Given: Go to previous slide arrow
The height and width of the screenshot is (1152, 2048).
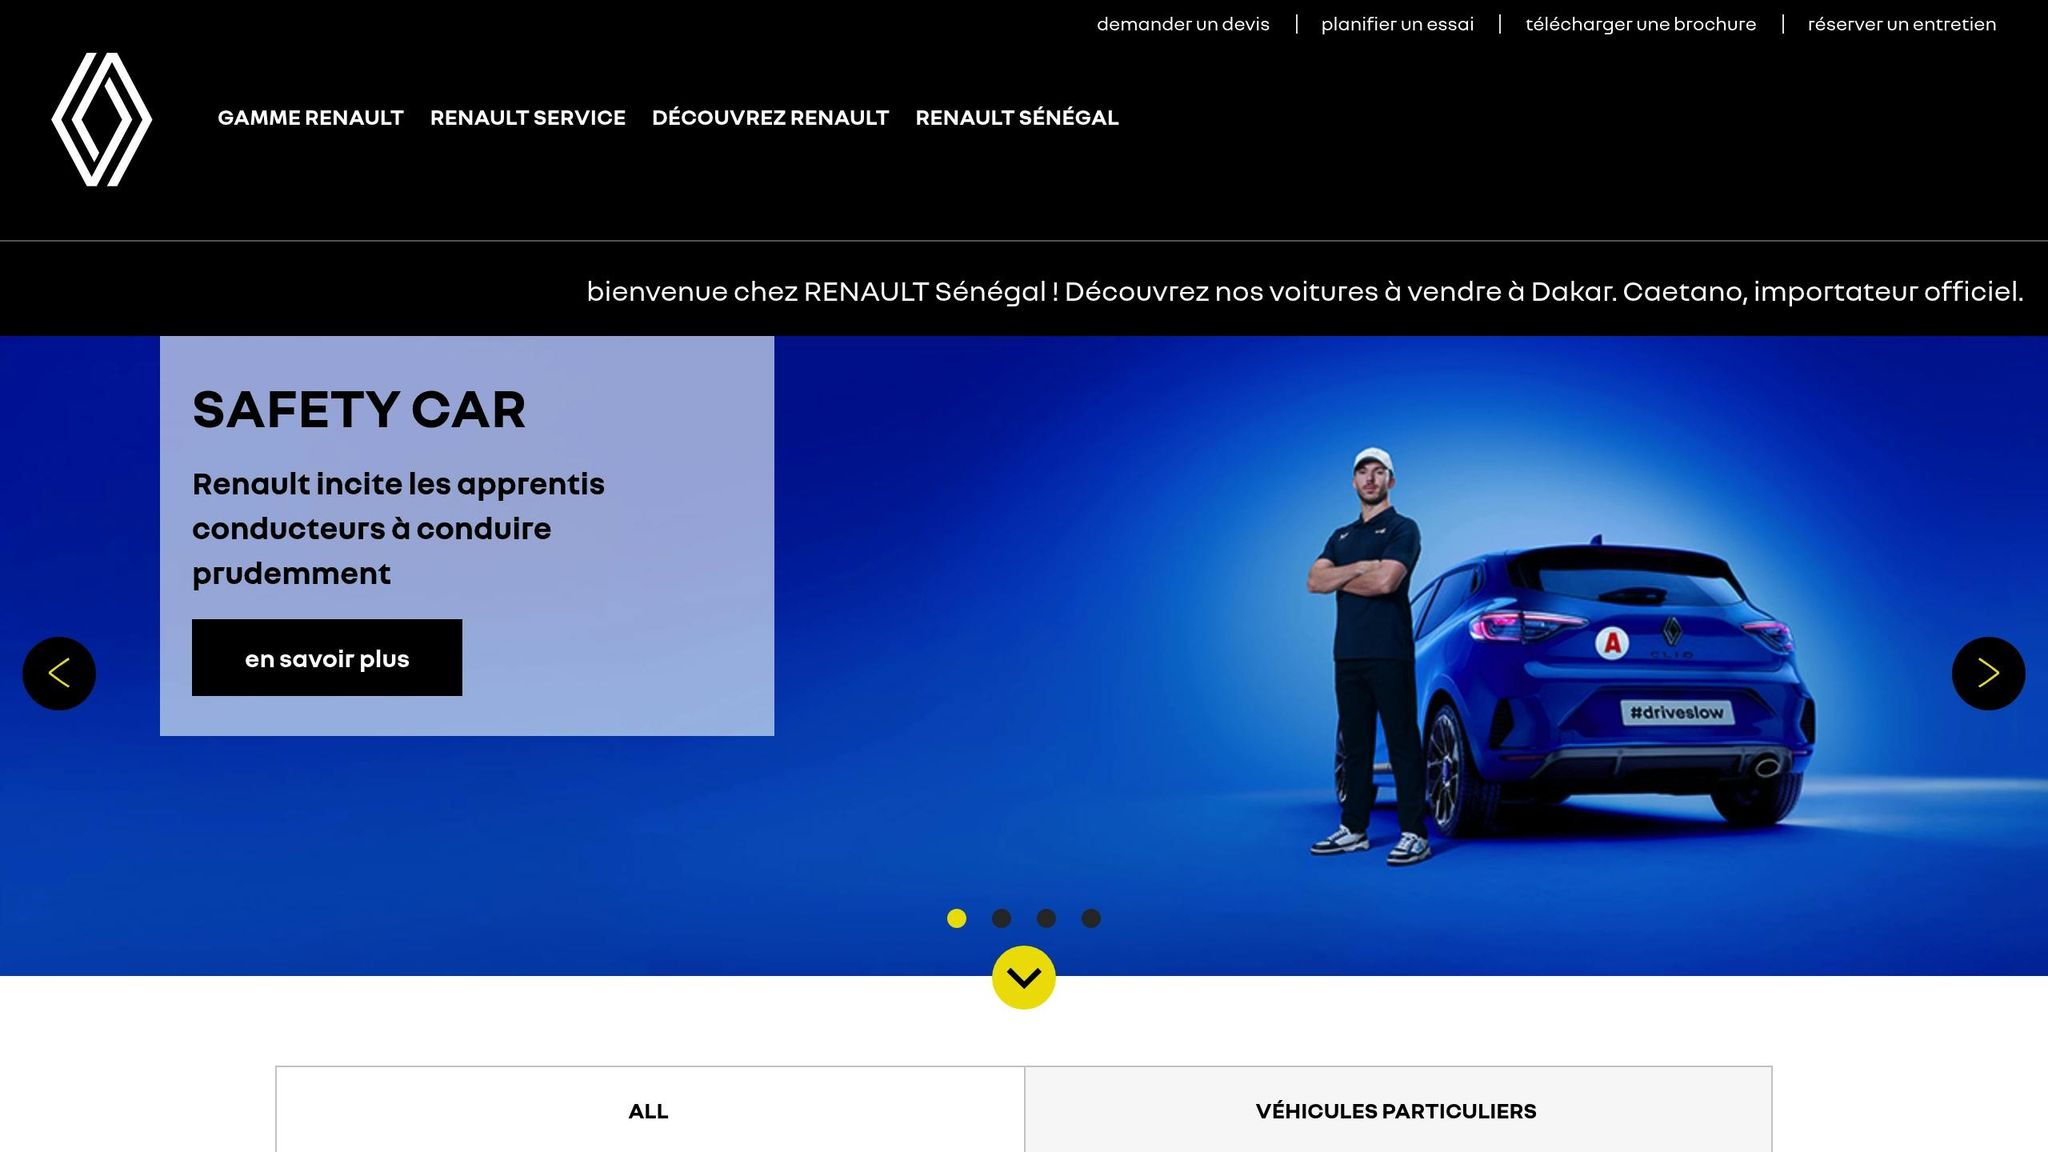Looking at the screenshot, I should [x=59, y=674].
